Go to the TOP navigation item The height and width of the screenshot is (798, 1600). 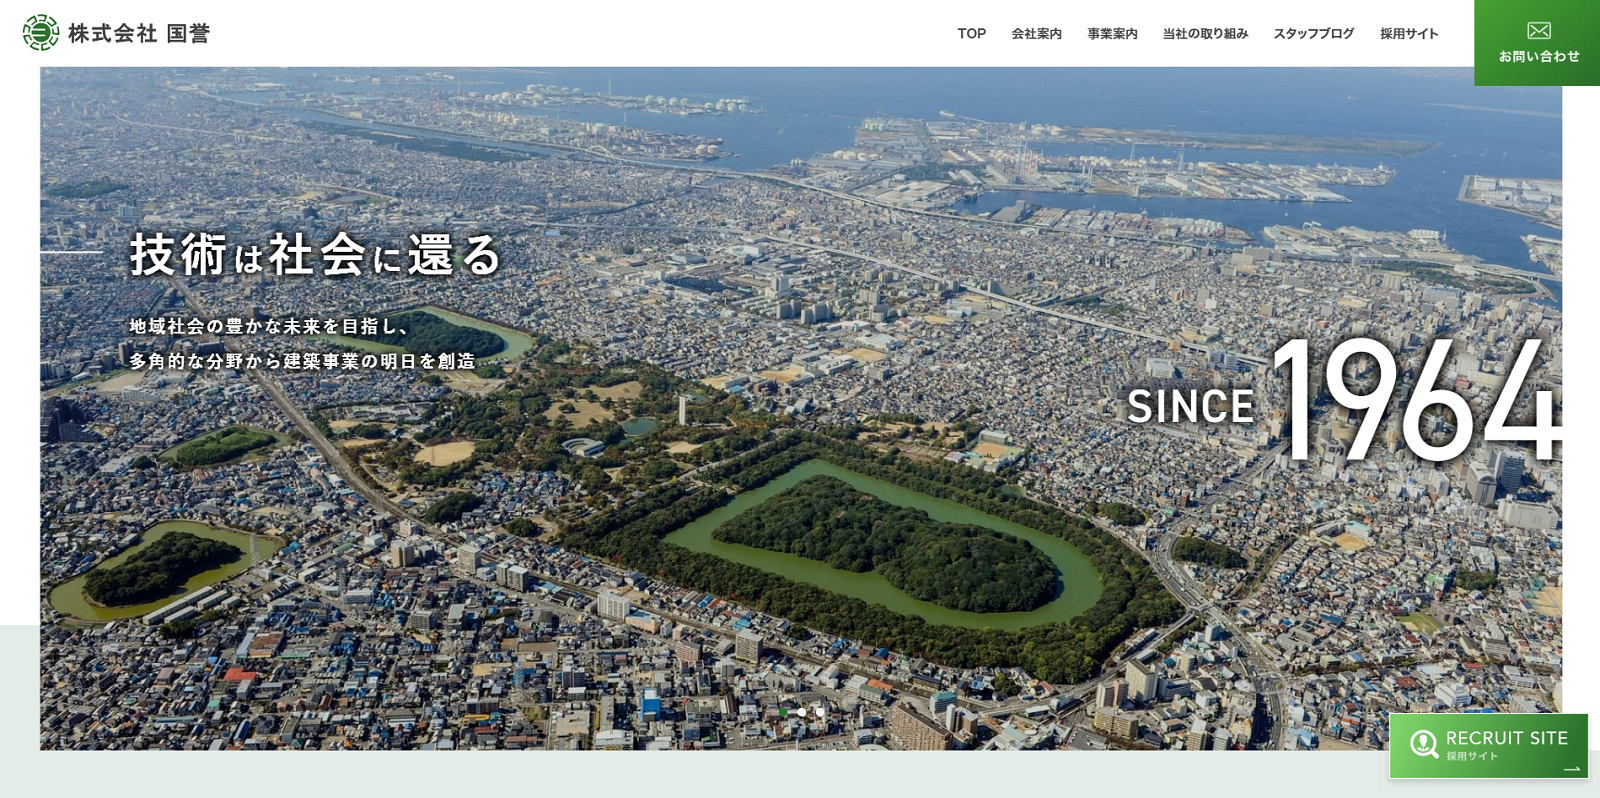point(971,34)
